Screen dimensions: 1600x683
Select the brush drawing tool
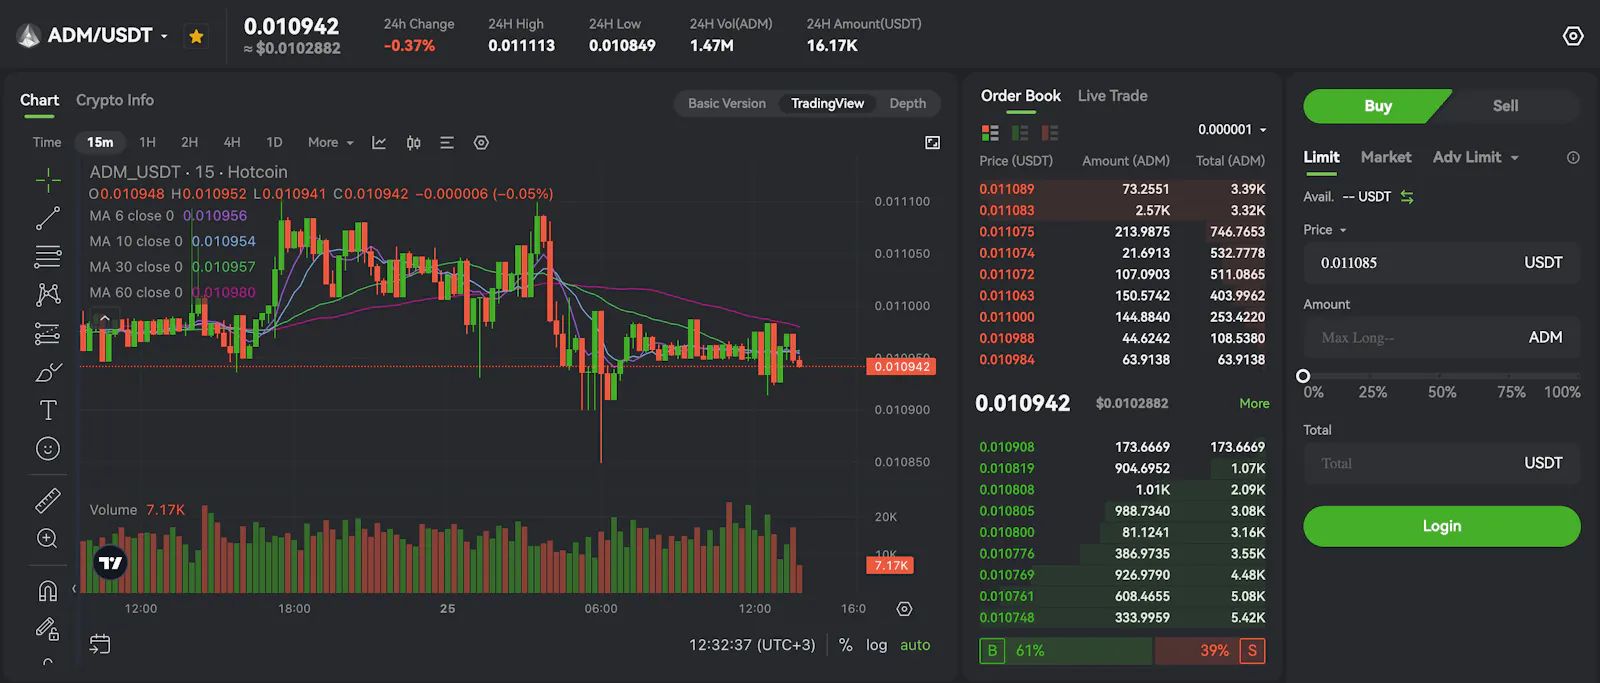click(48, 372)
